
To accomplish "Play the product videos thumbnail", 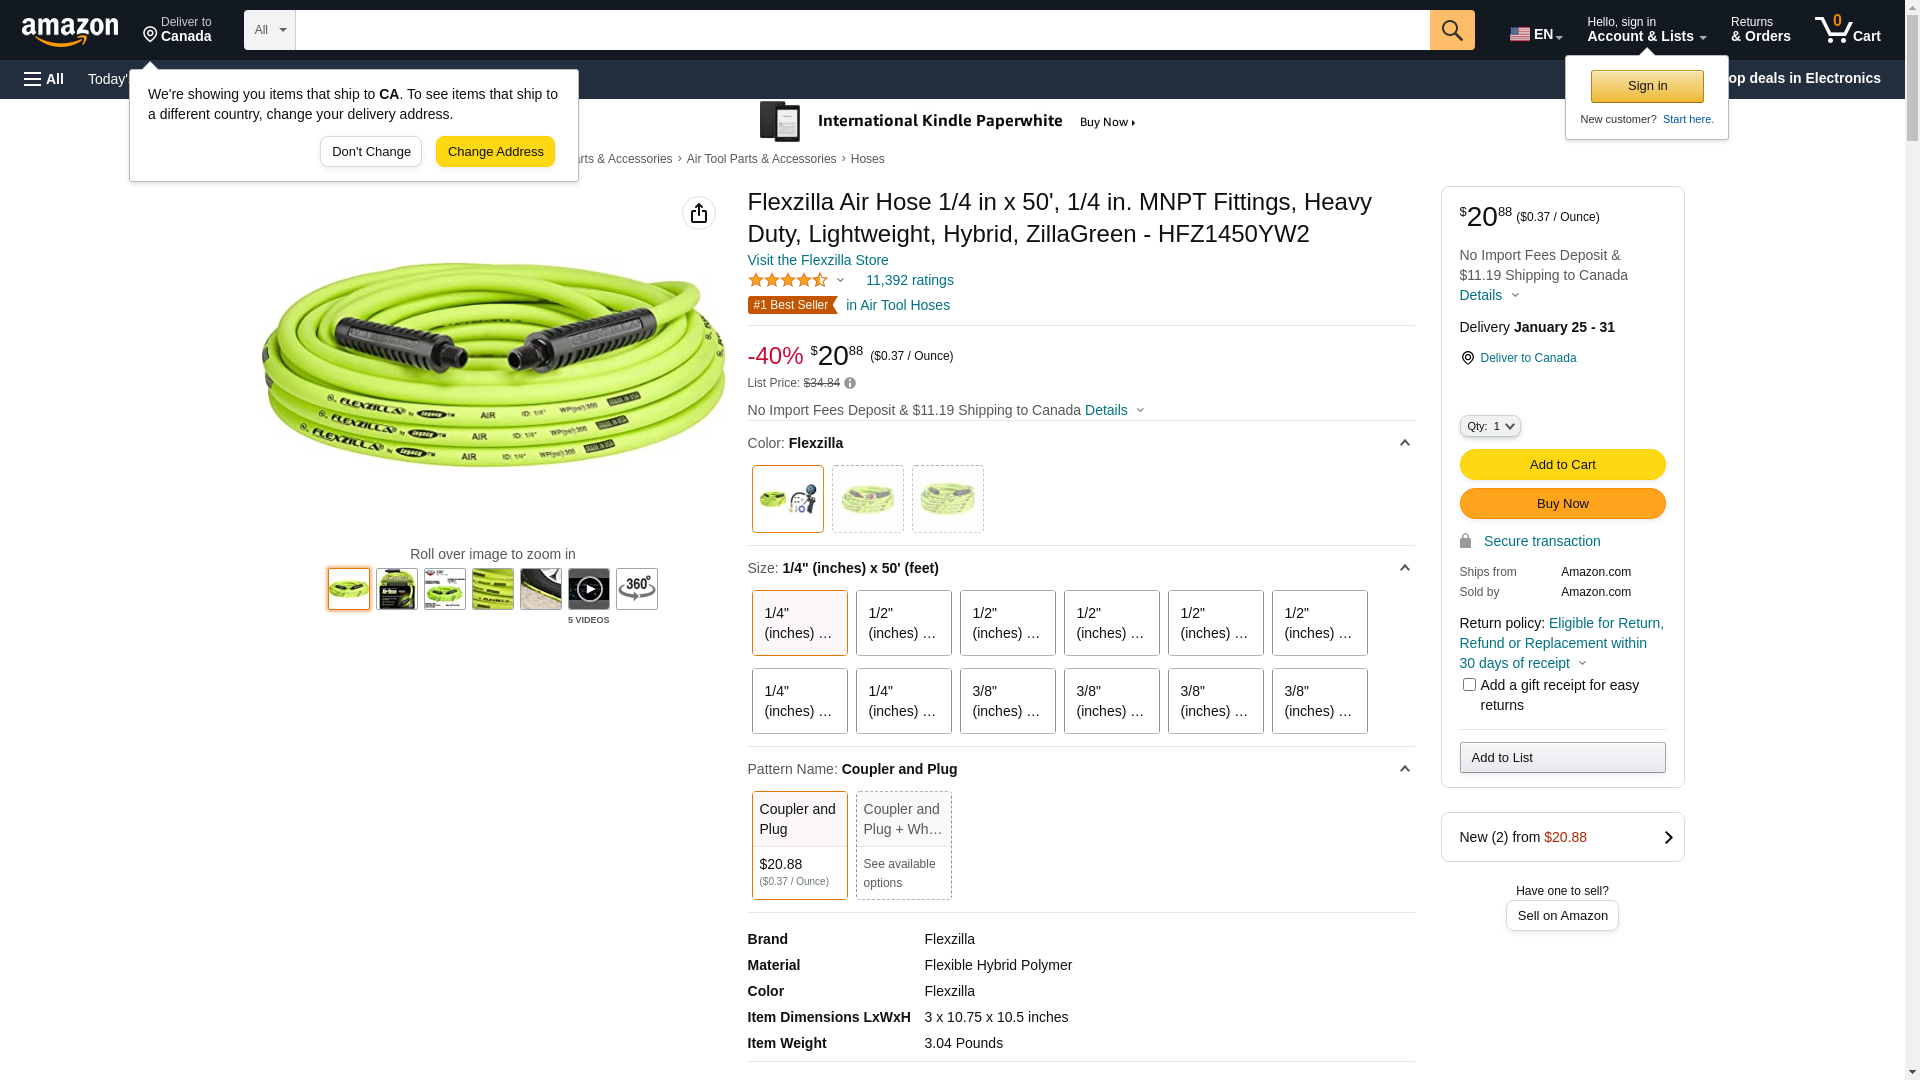I will pos(589,589).
